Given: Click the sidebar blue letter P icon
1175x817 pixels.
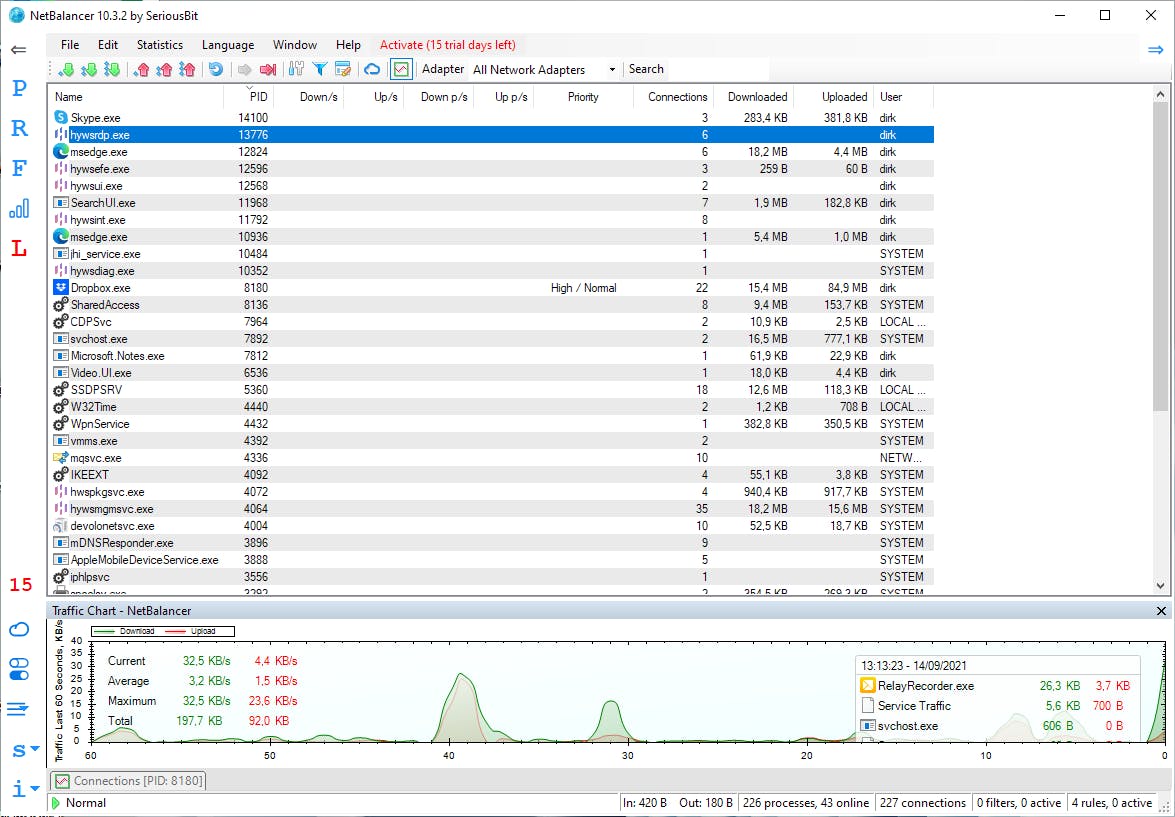Looking at the screenshot, I should [19, 88].
